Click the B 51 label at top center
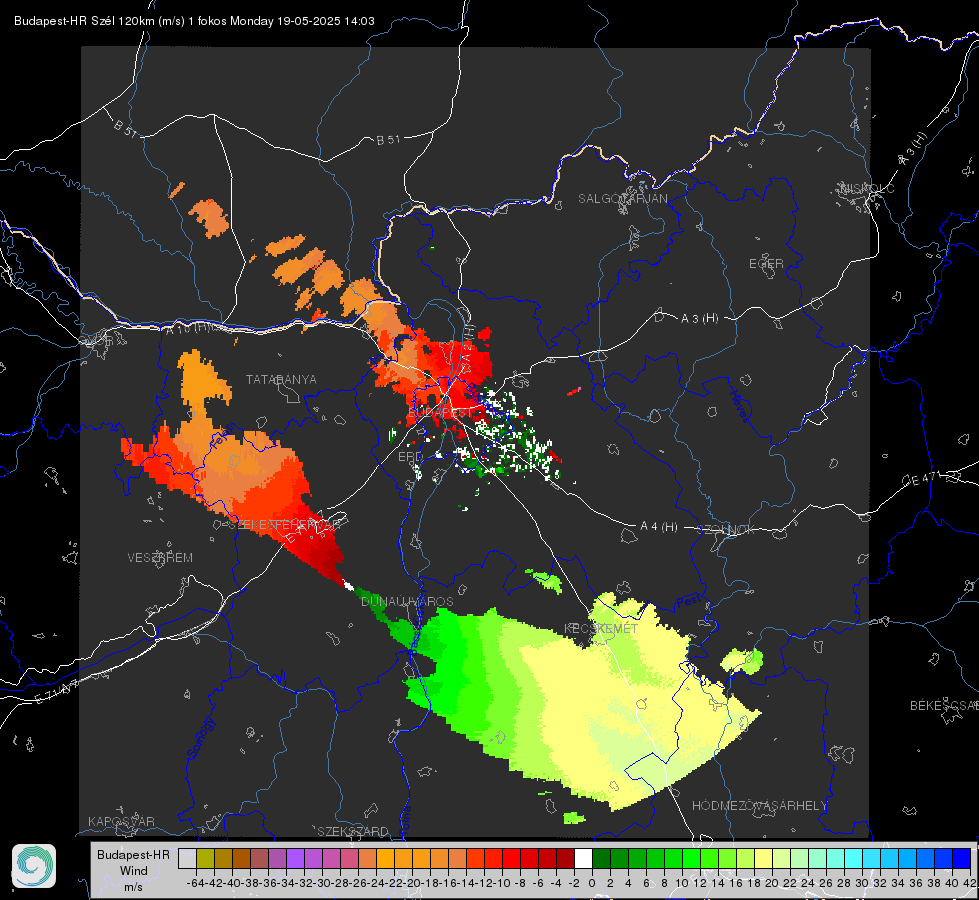This screenshot has height=900, width=979. (x=388, y=140)
